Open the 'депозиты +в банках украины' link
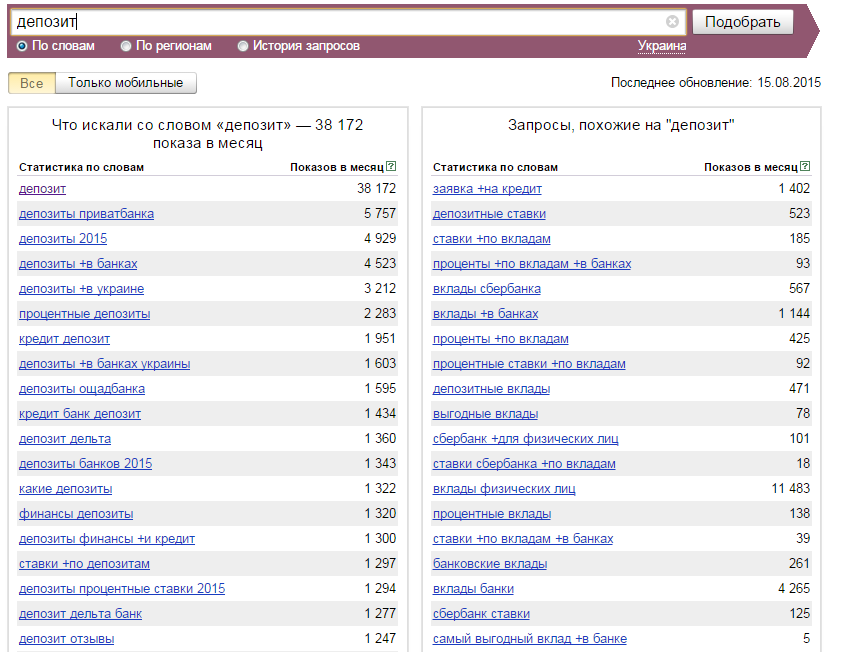The width and height of the screenshot is (864, 652). 105,364
